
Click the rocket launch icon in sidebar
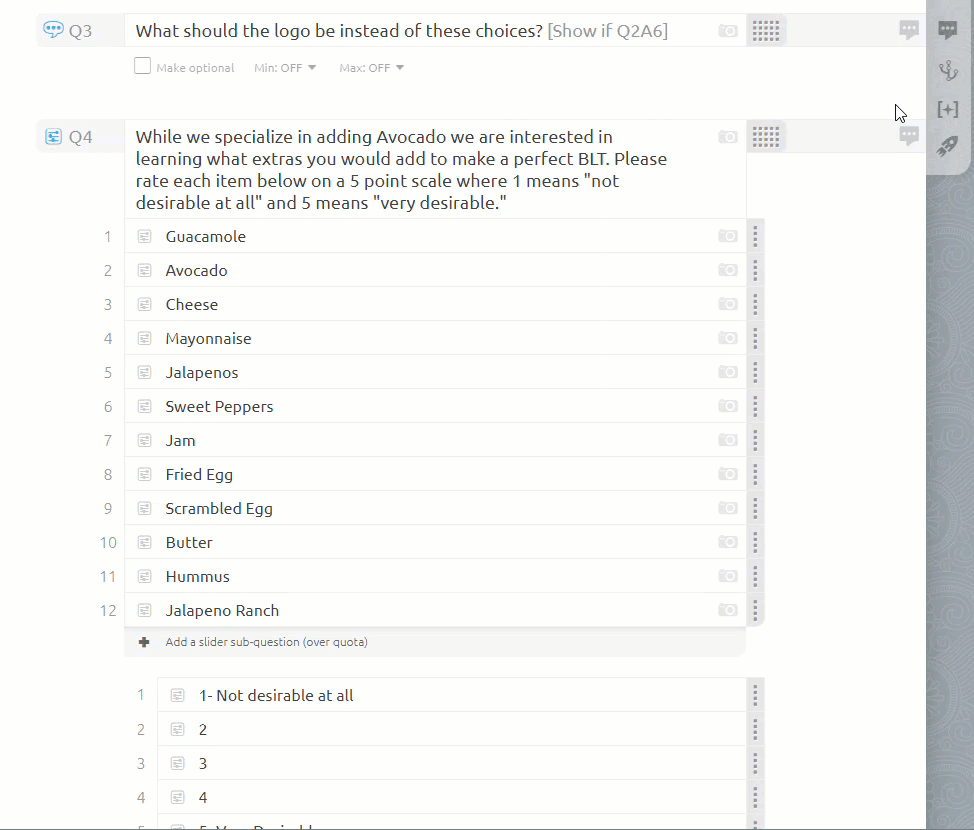click(947, 147)
